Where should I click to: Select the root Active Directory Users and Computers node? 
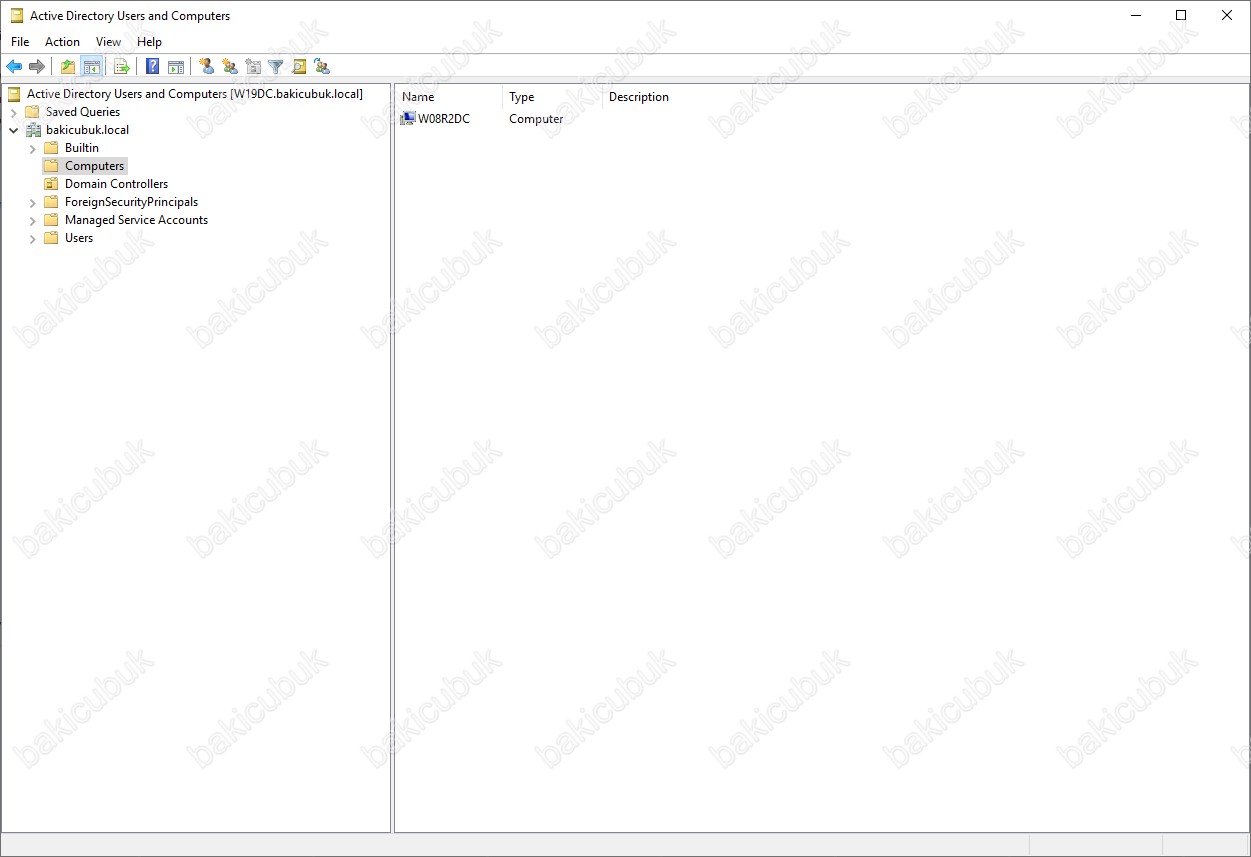(x=195, y=94)
